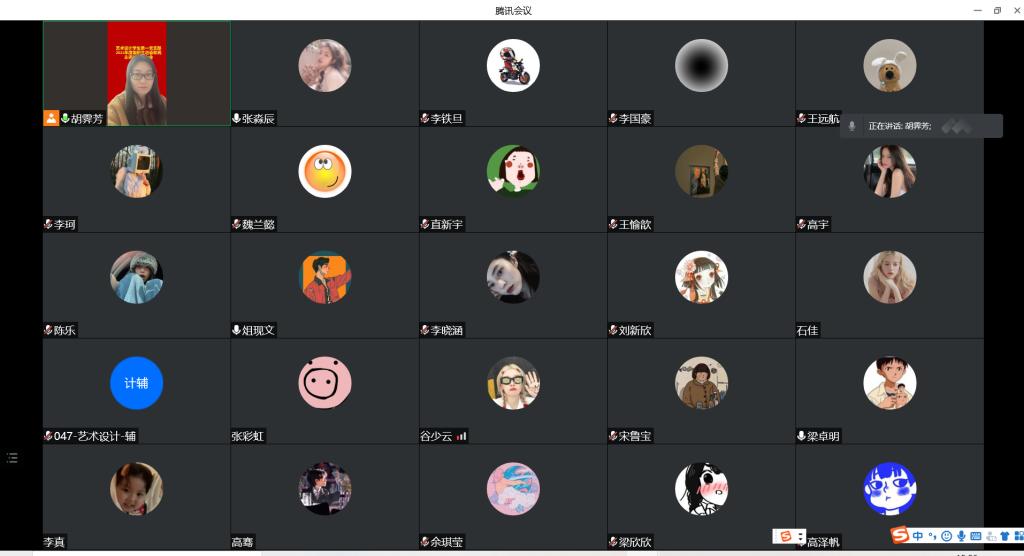Click the network signal icon beside 谷少云
Screen dimensions: 1024x556
[x=461, y=436]
